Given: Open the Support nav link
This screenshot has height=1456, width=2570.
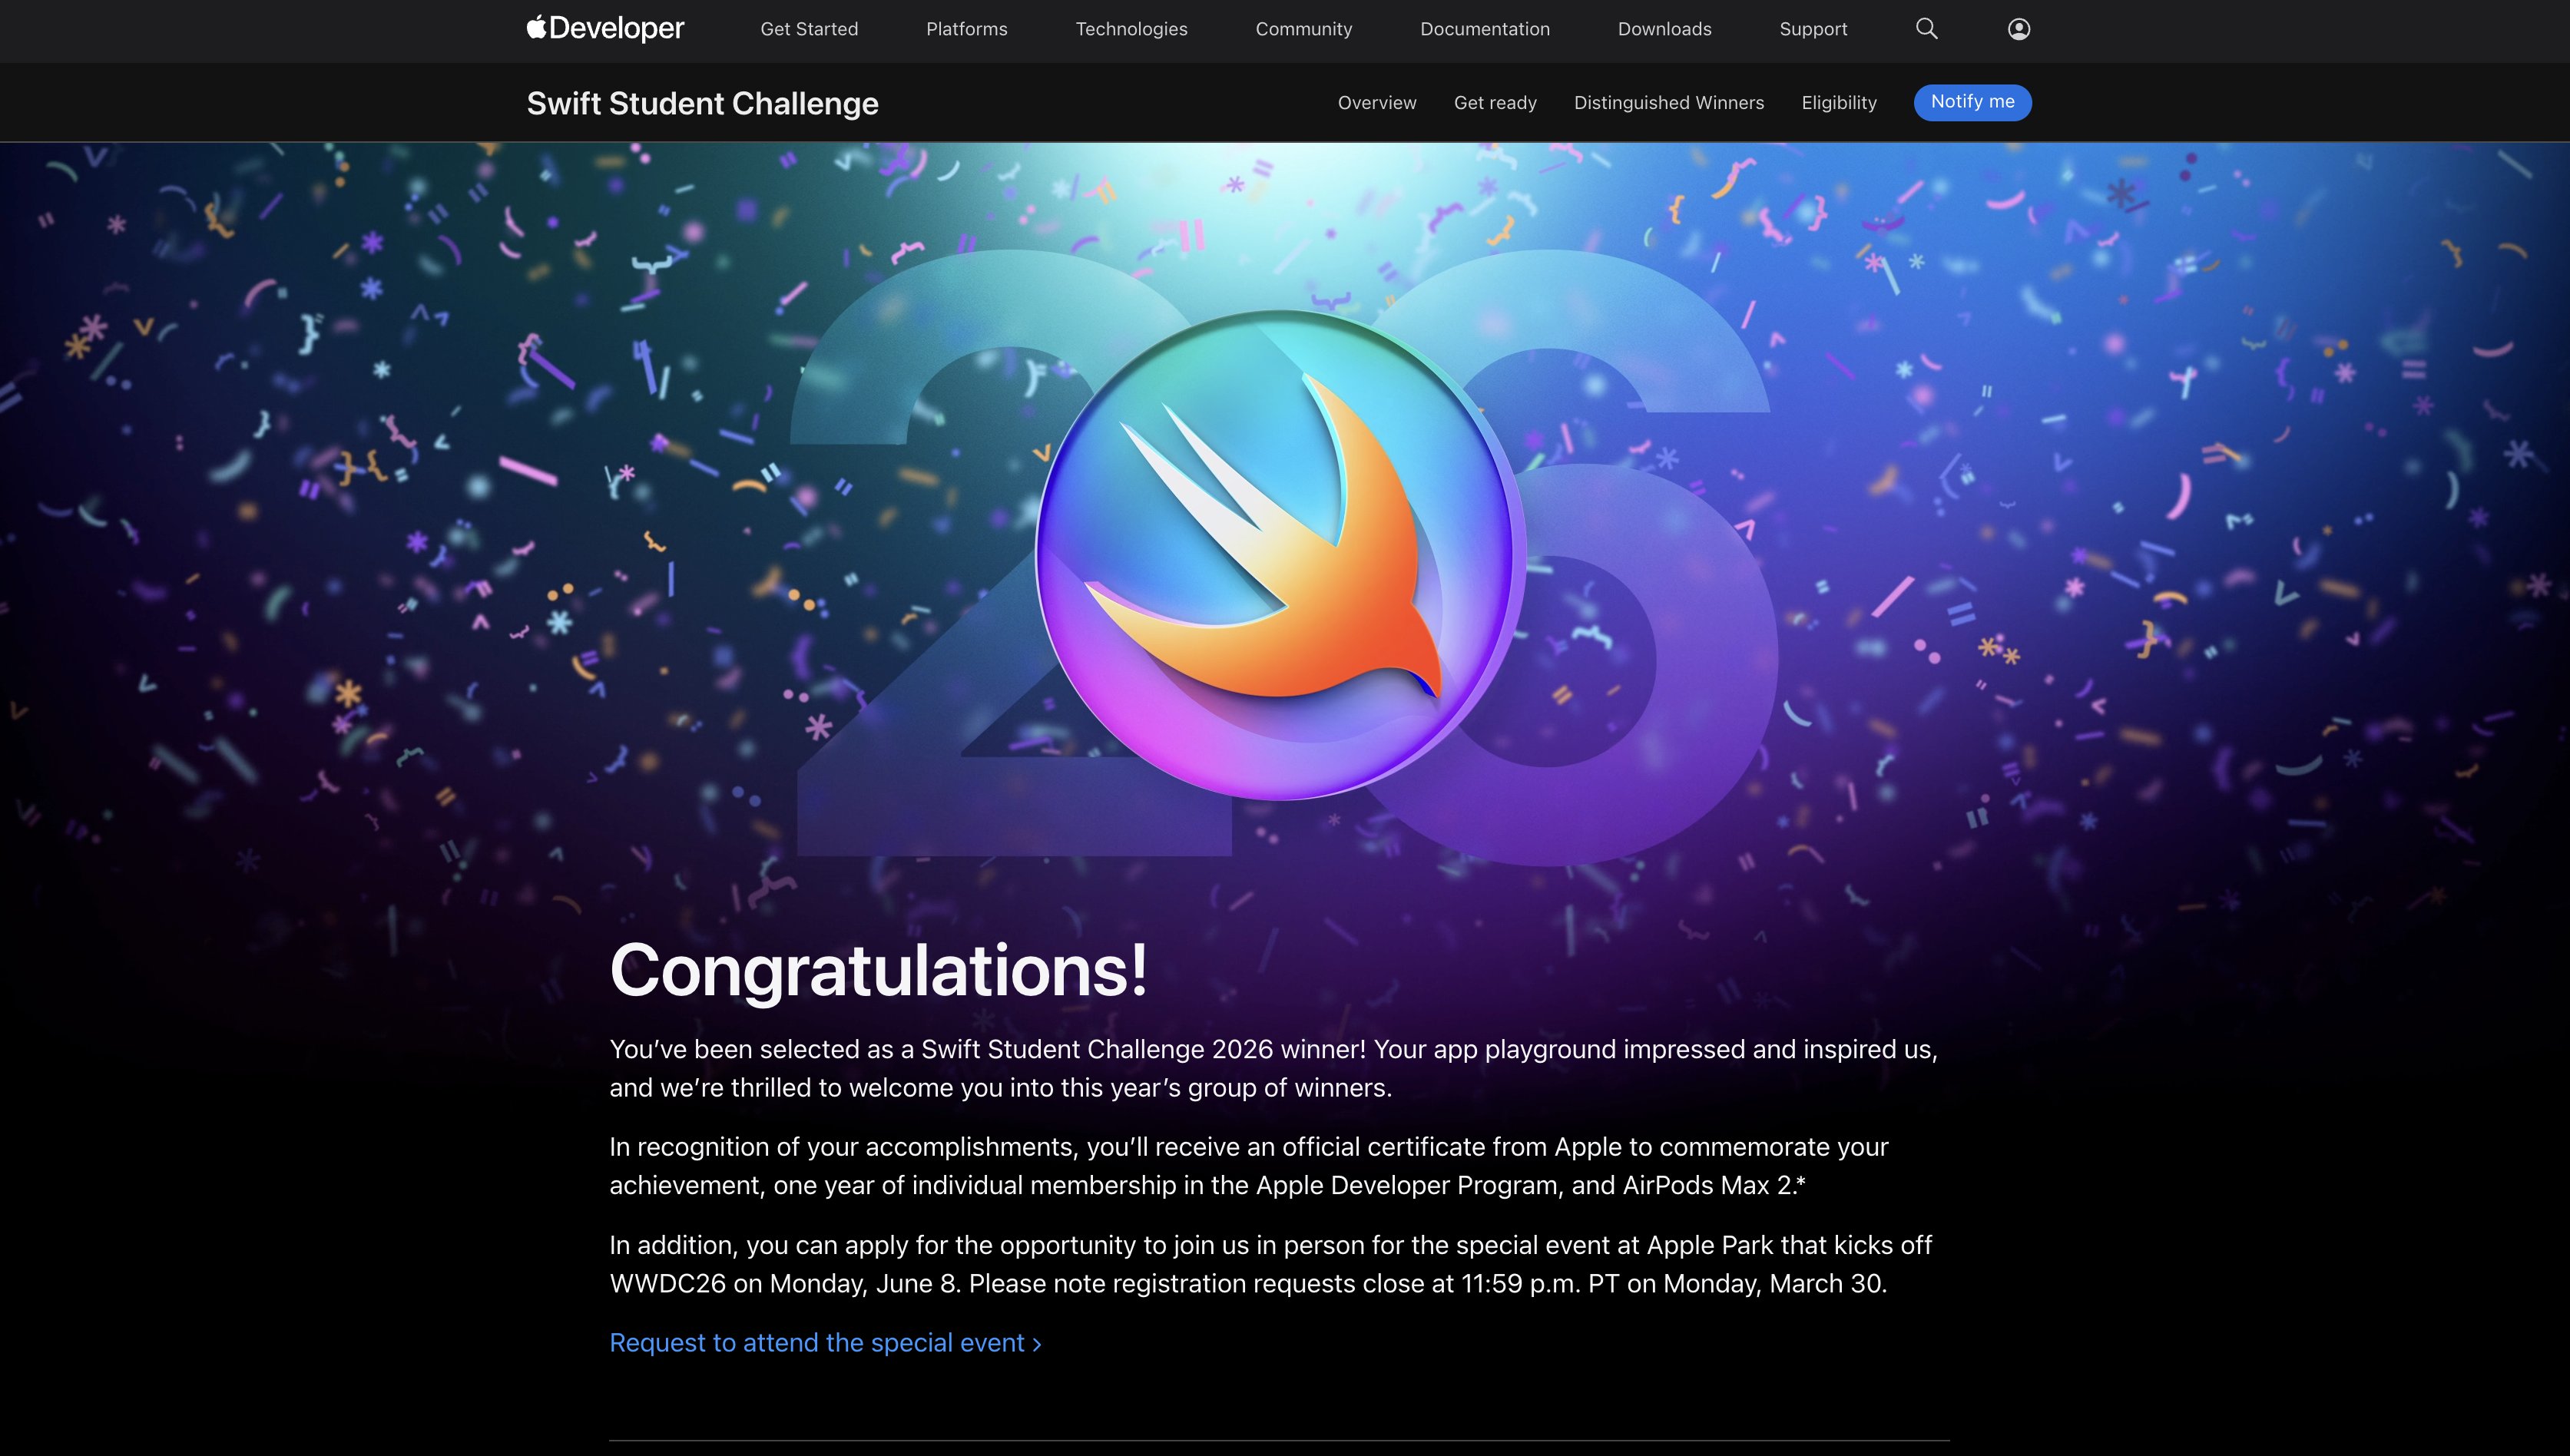Looking at the screenshot, I should pyautogui.click(x=1812, y=29).
